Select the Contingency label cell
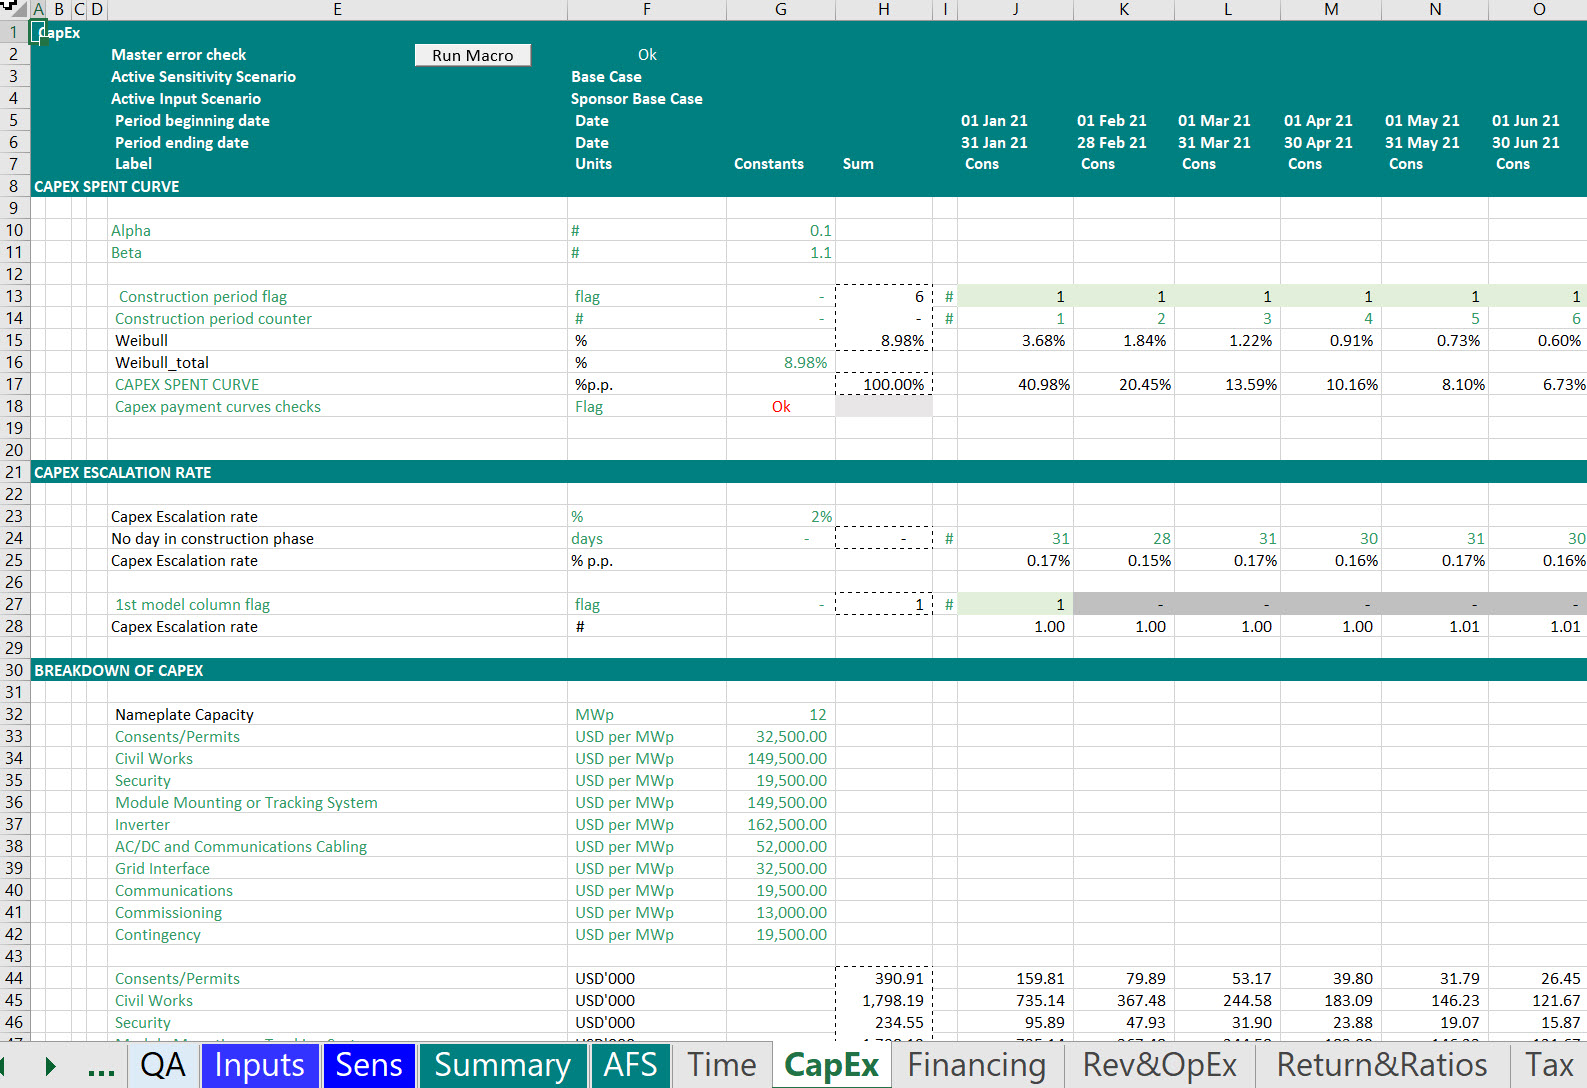The image size is (1587, 1088). coord(337,934)
